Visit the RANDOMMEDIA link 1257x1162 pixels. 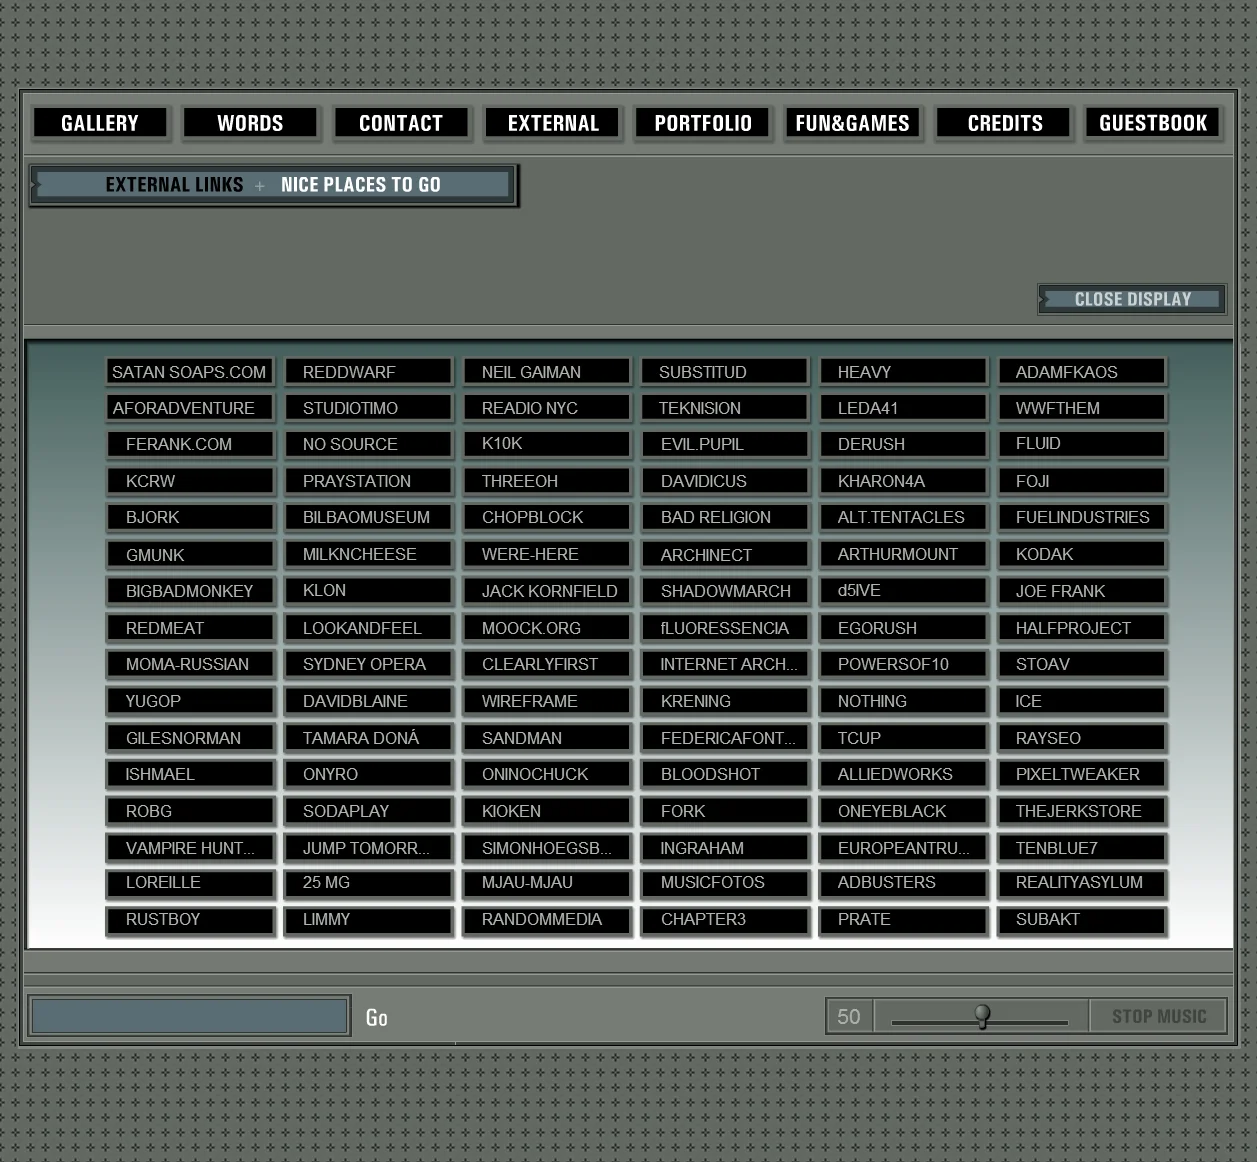click(x=547, y=920)
